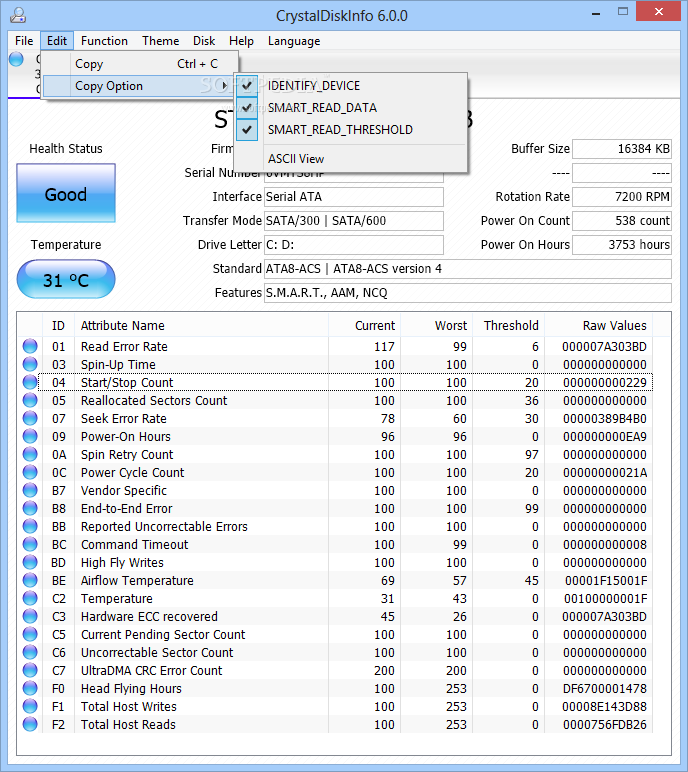Viewport: 688px width, 772px height.
Task: Uncheck SMART_READ_DATA copy option
Action: pos(351,108)
